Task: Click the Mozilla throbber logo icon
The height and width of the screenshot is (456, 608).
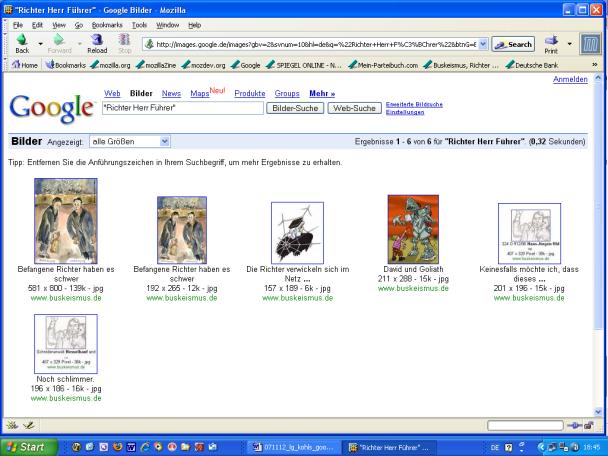Action: [x=590, y=44]
